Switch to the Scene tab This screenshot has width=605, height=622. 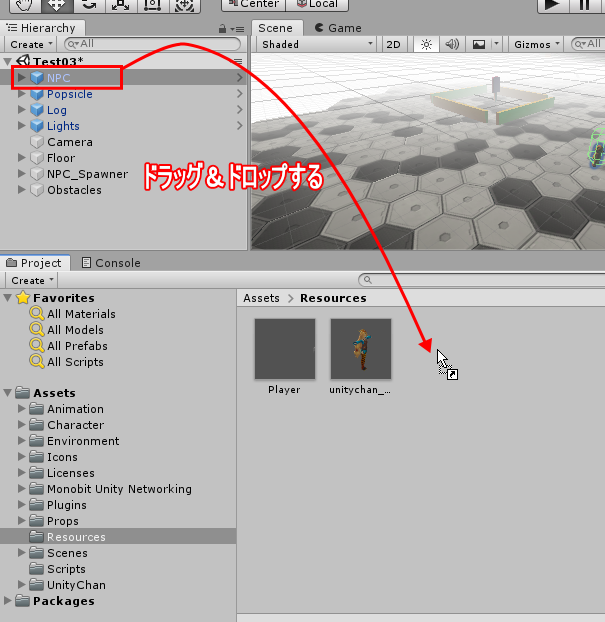point(277,28)
